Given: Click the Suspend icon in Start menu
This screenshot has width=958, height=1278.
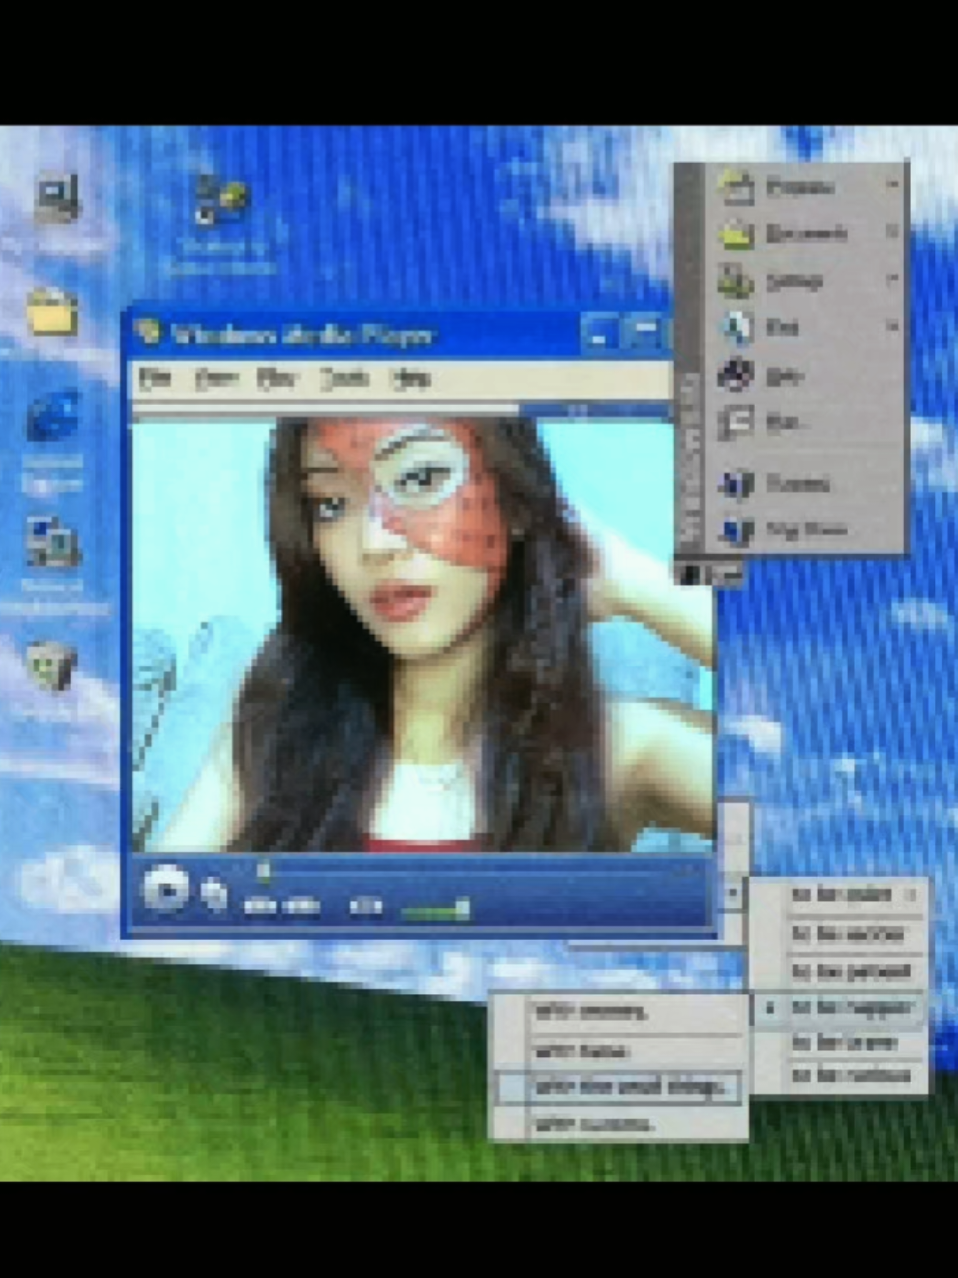Looking at the screenshot, I should tap(737, 484).
